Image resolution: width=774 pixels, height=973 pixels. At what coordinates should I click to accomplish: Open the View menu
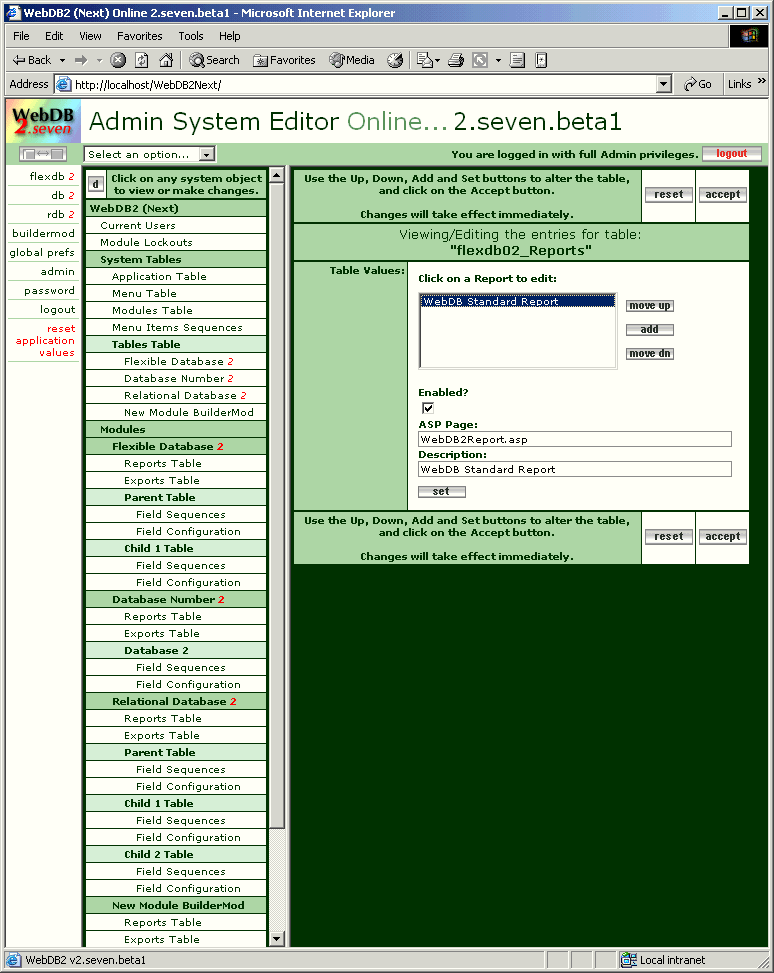[x=90, y=36]
